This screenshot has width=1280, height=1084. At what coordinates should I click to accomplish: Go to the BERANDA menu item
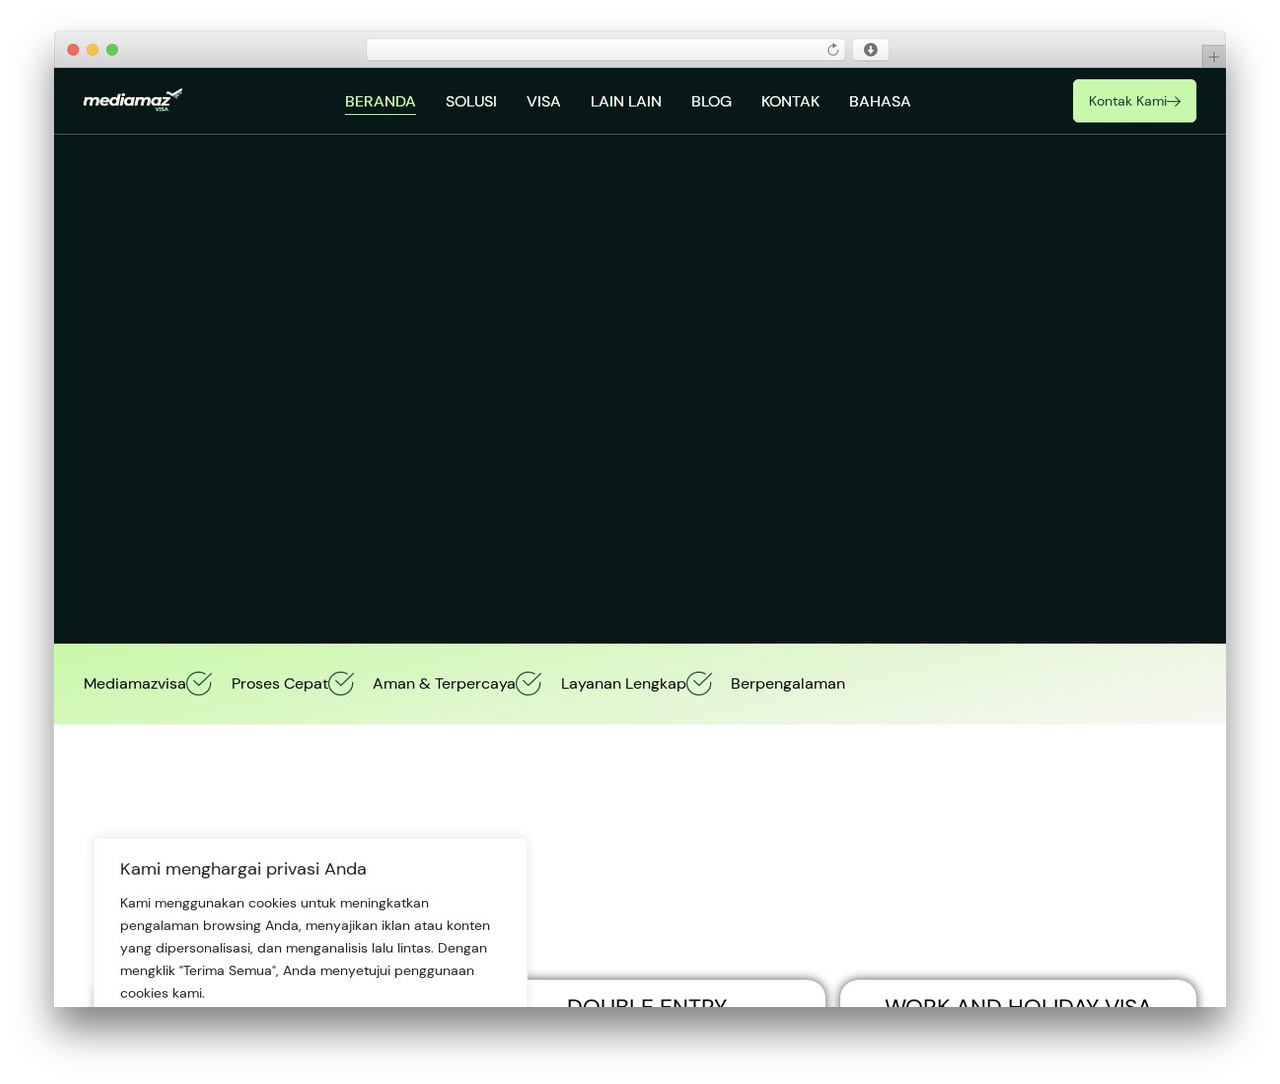[x=380, y=101]
